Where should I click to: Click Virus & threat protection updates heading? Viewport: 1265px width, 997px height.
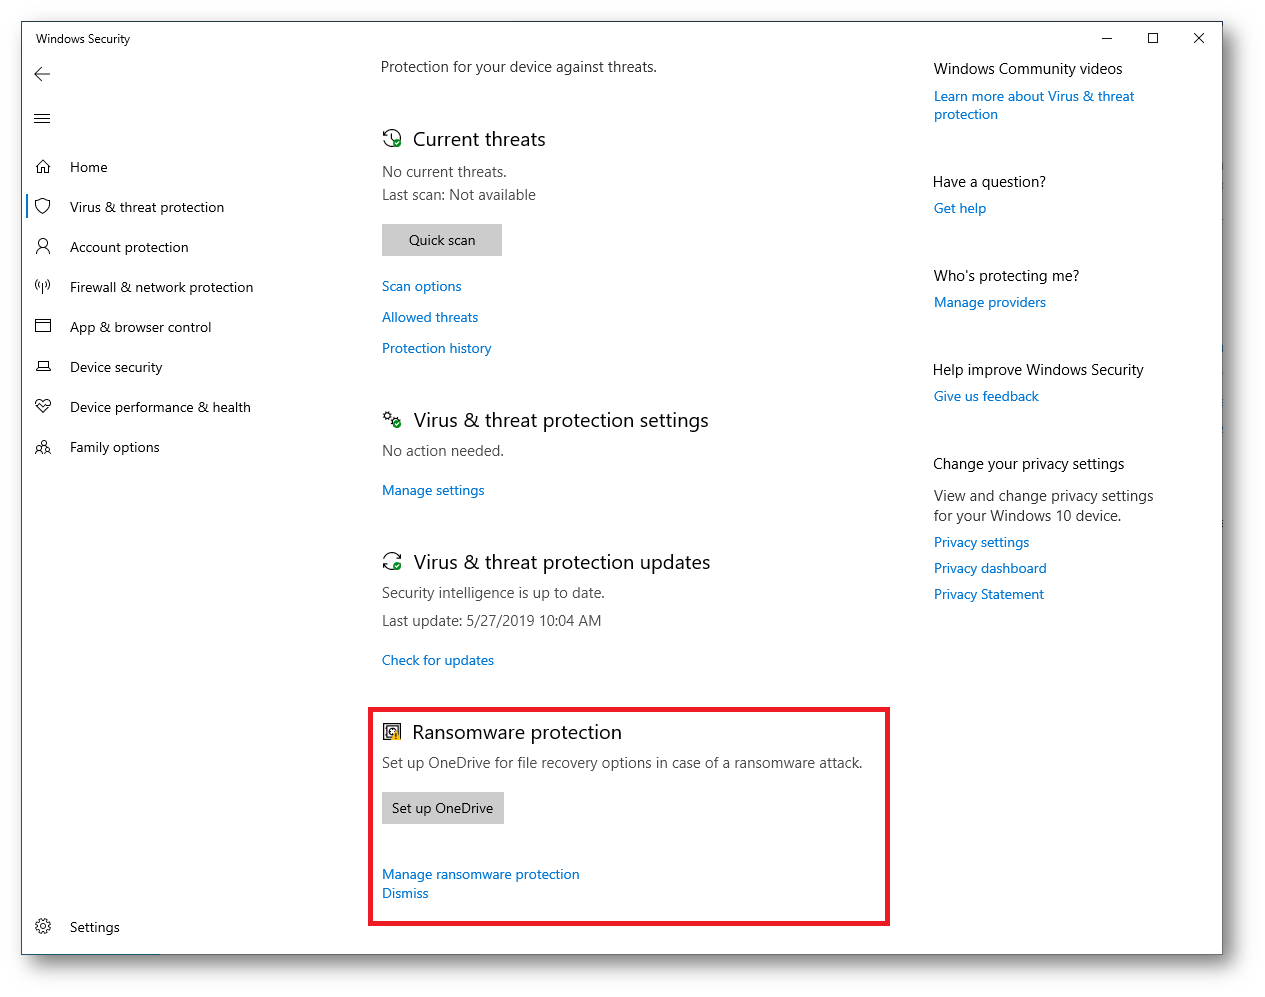tap(562, 562)
